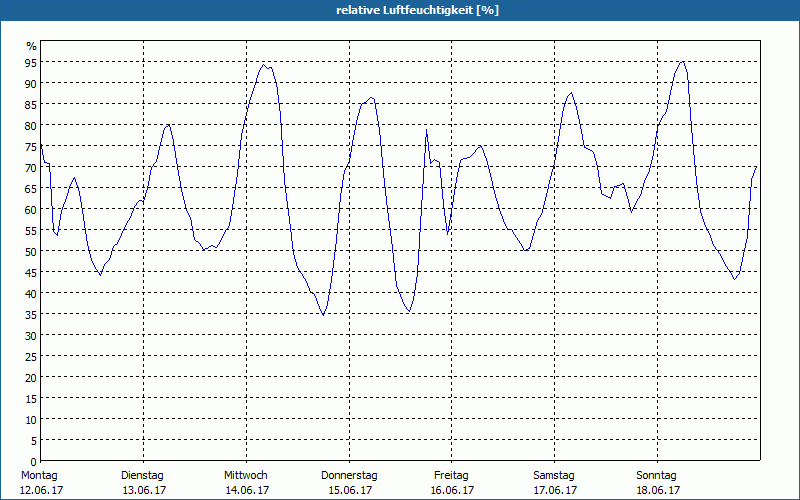This screenshot has width=800, height=500.
Task: Select the Dienstag day label
Action: (143, 475)
